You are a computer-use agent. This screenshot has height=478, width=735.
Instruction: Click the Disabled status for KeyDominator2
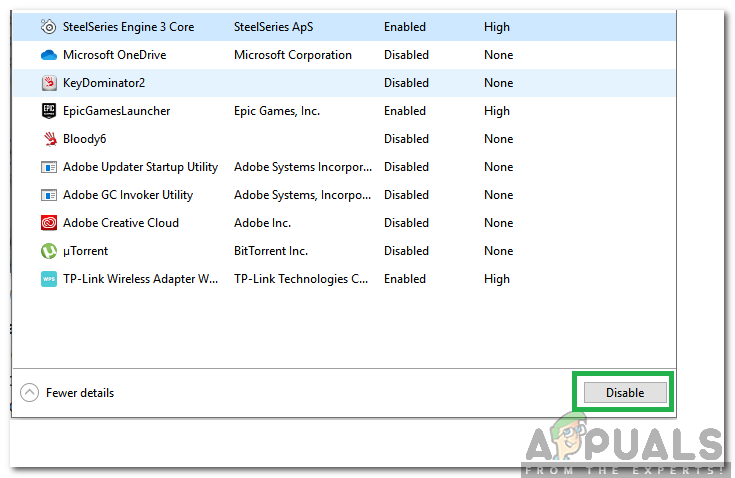click(406, 83)
